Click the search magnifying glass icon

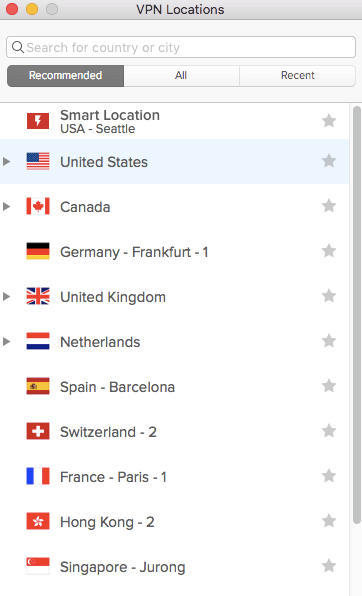click(18, 47)
